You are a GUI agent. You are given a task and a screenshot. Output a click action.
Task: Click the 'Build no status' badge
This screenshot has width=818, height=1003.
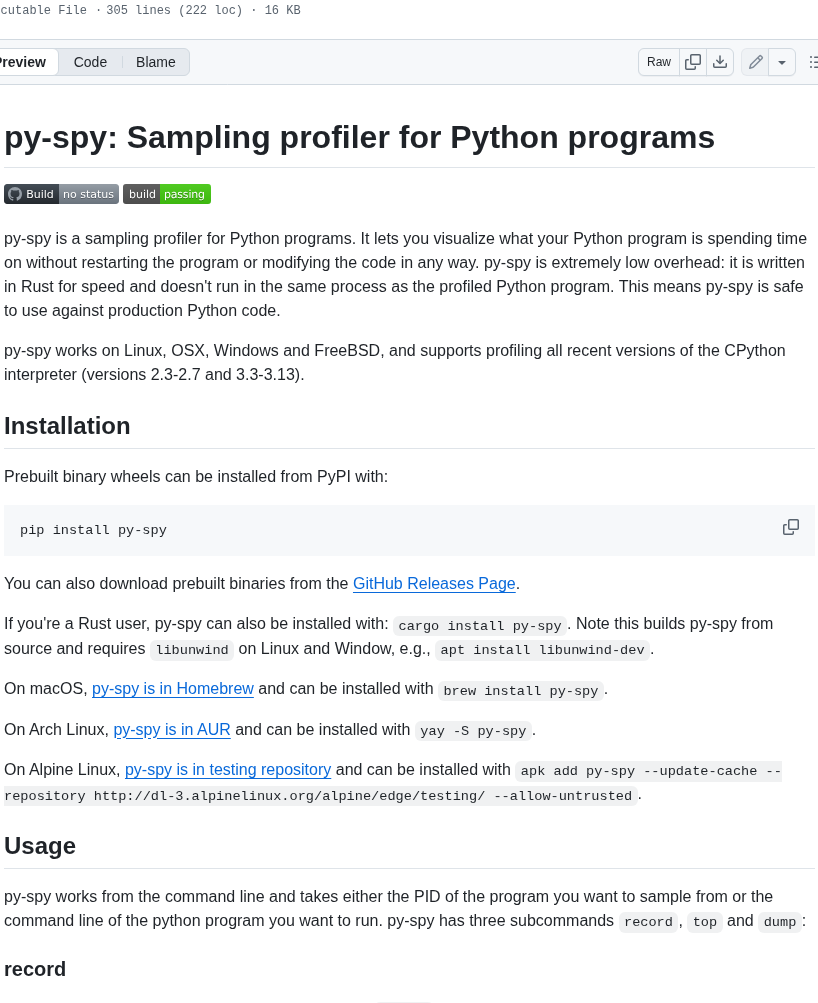[x=60, y=193]
